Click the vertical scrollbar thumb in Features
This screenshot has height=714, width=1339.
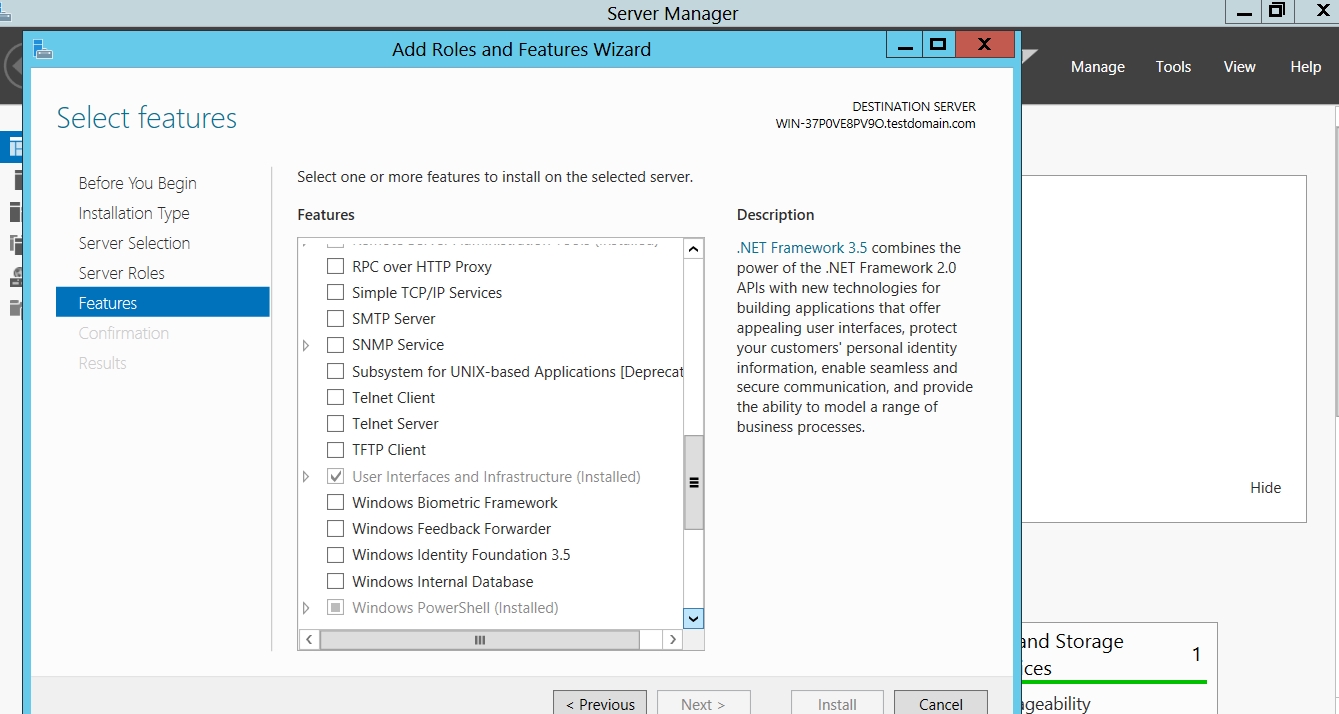pos(693,482)
